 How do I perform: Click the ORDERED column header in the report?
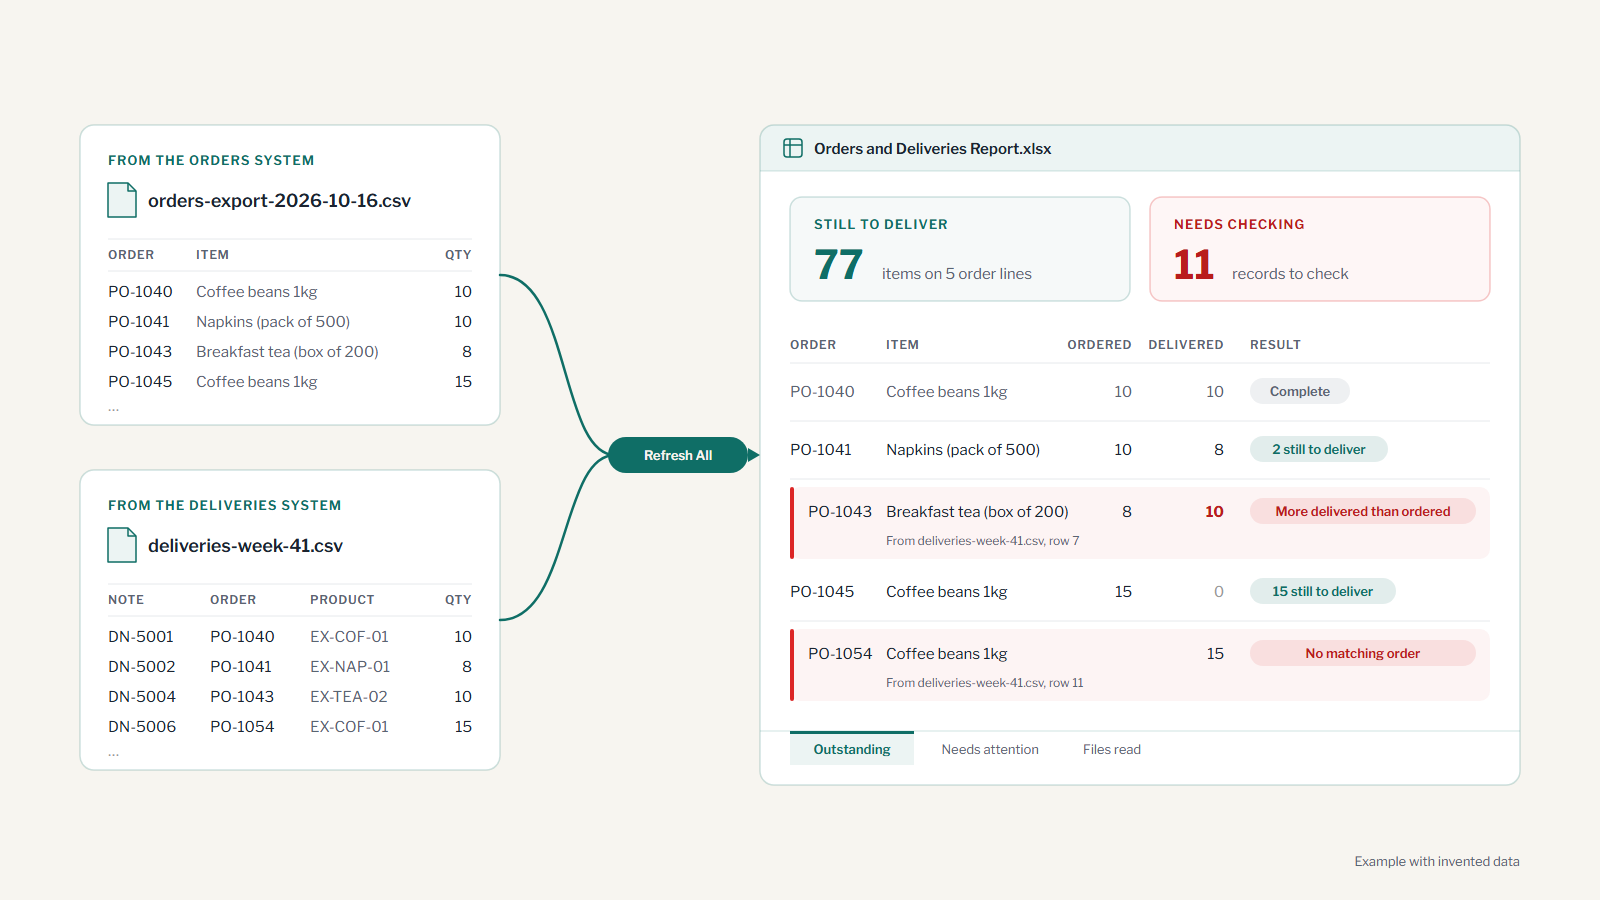[1099, 345]
